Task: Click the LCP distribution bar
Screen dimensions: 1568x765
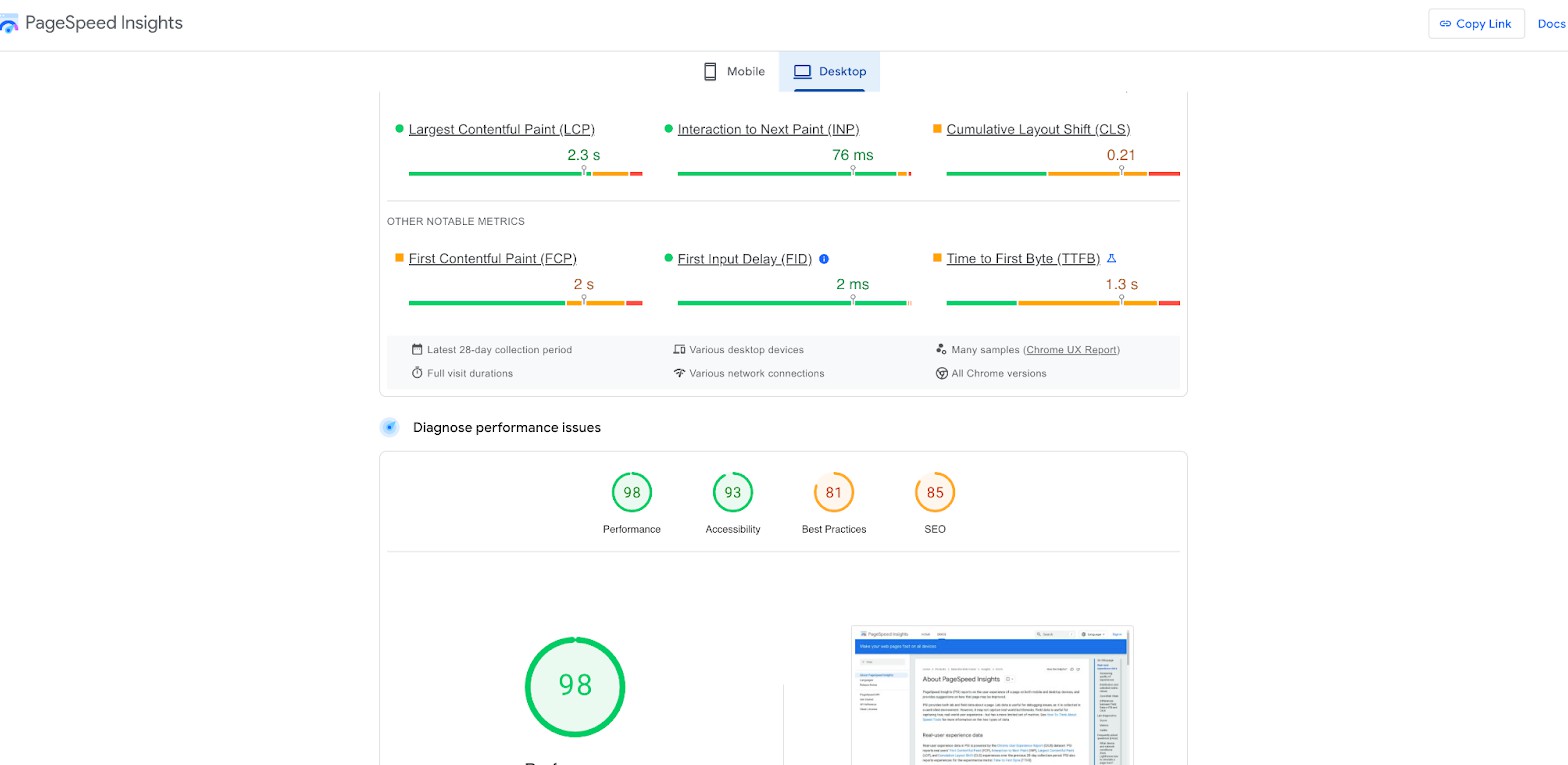Action: pos(525,174)
